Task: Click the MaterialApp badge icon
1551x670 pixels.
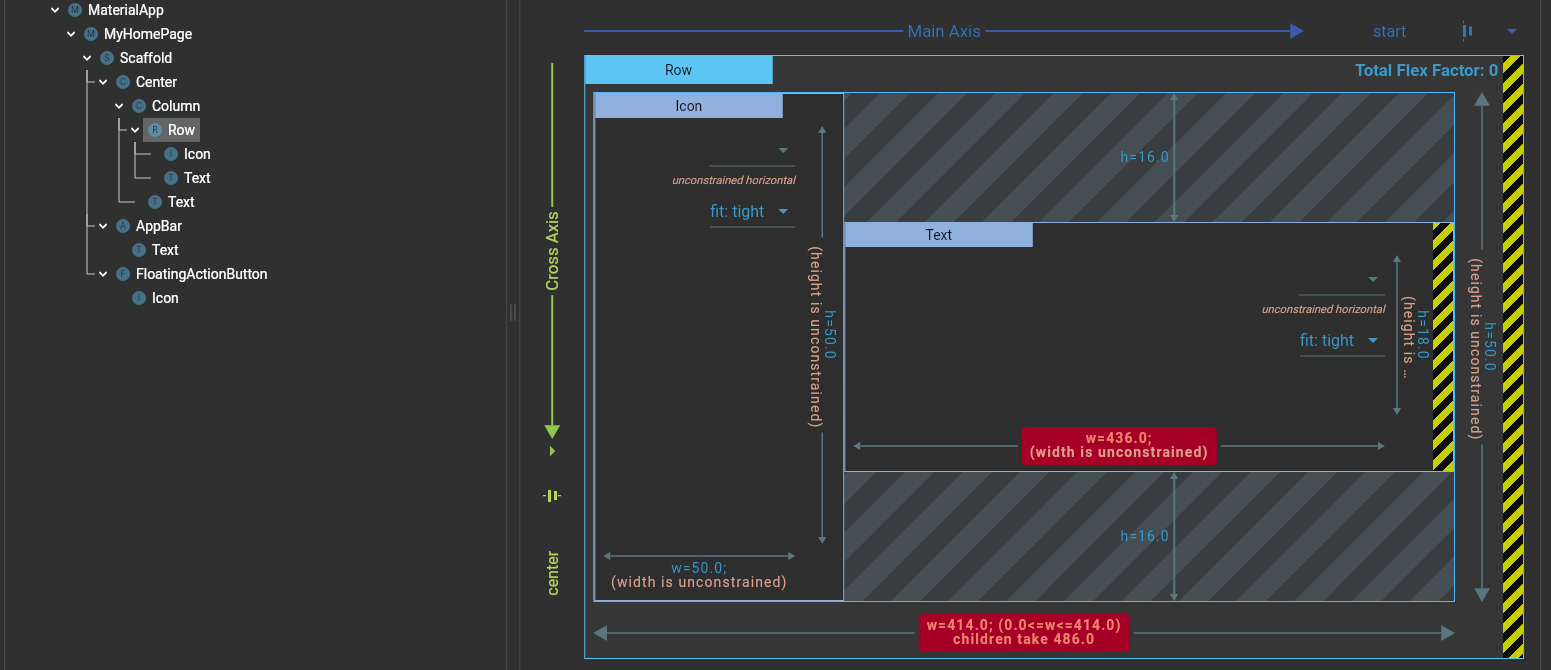Action: (x=74, y=9)
